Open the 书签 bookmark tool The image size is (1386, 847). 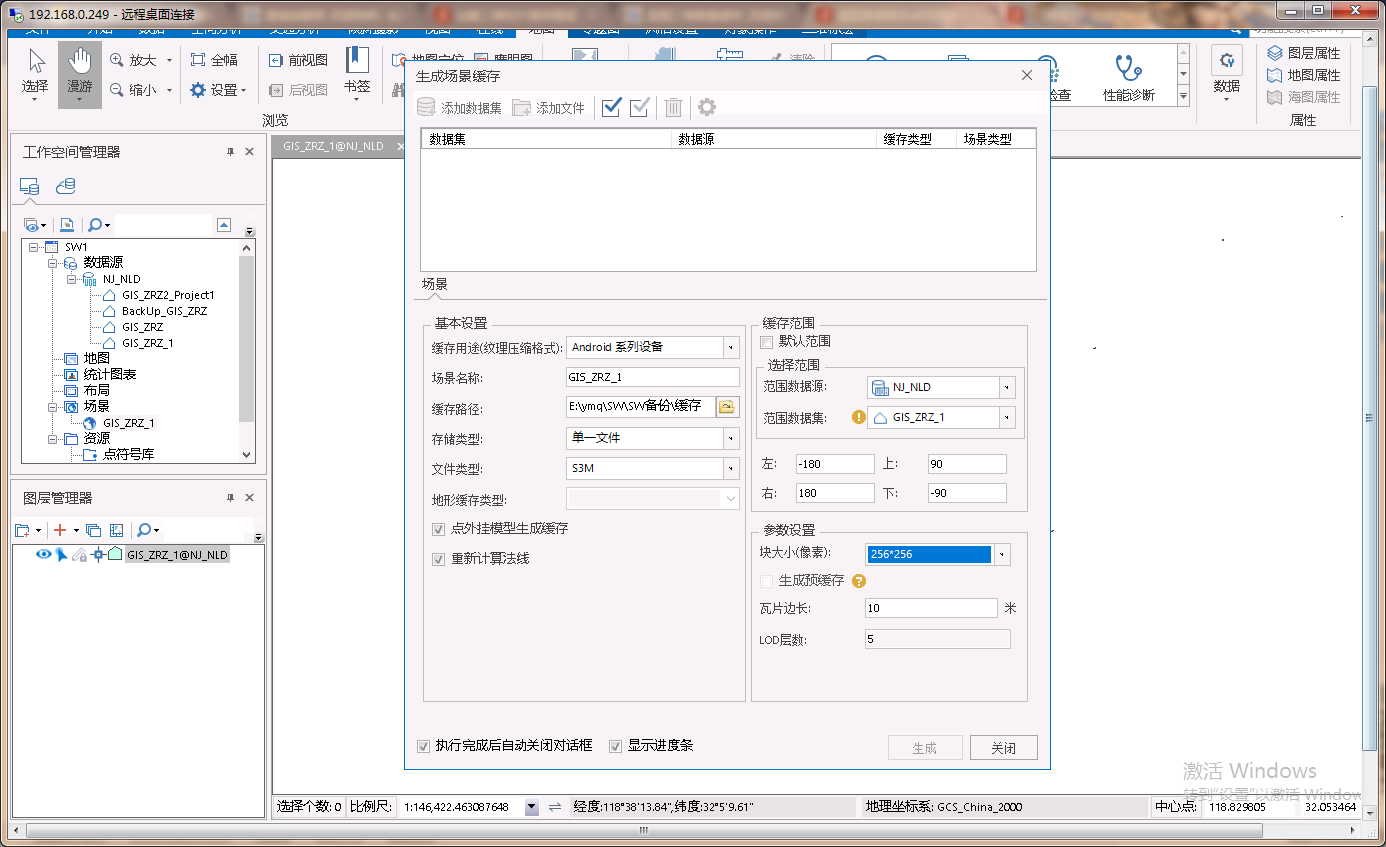(x=357, y=73)
